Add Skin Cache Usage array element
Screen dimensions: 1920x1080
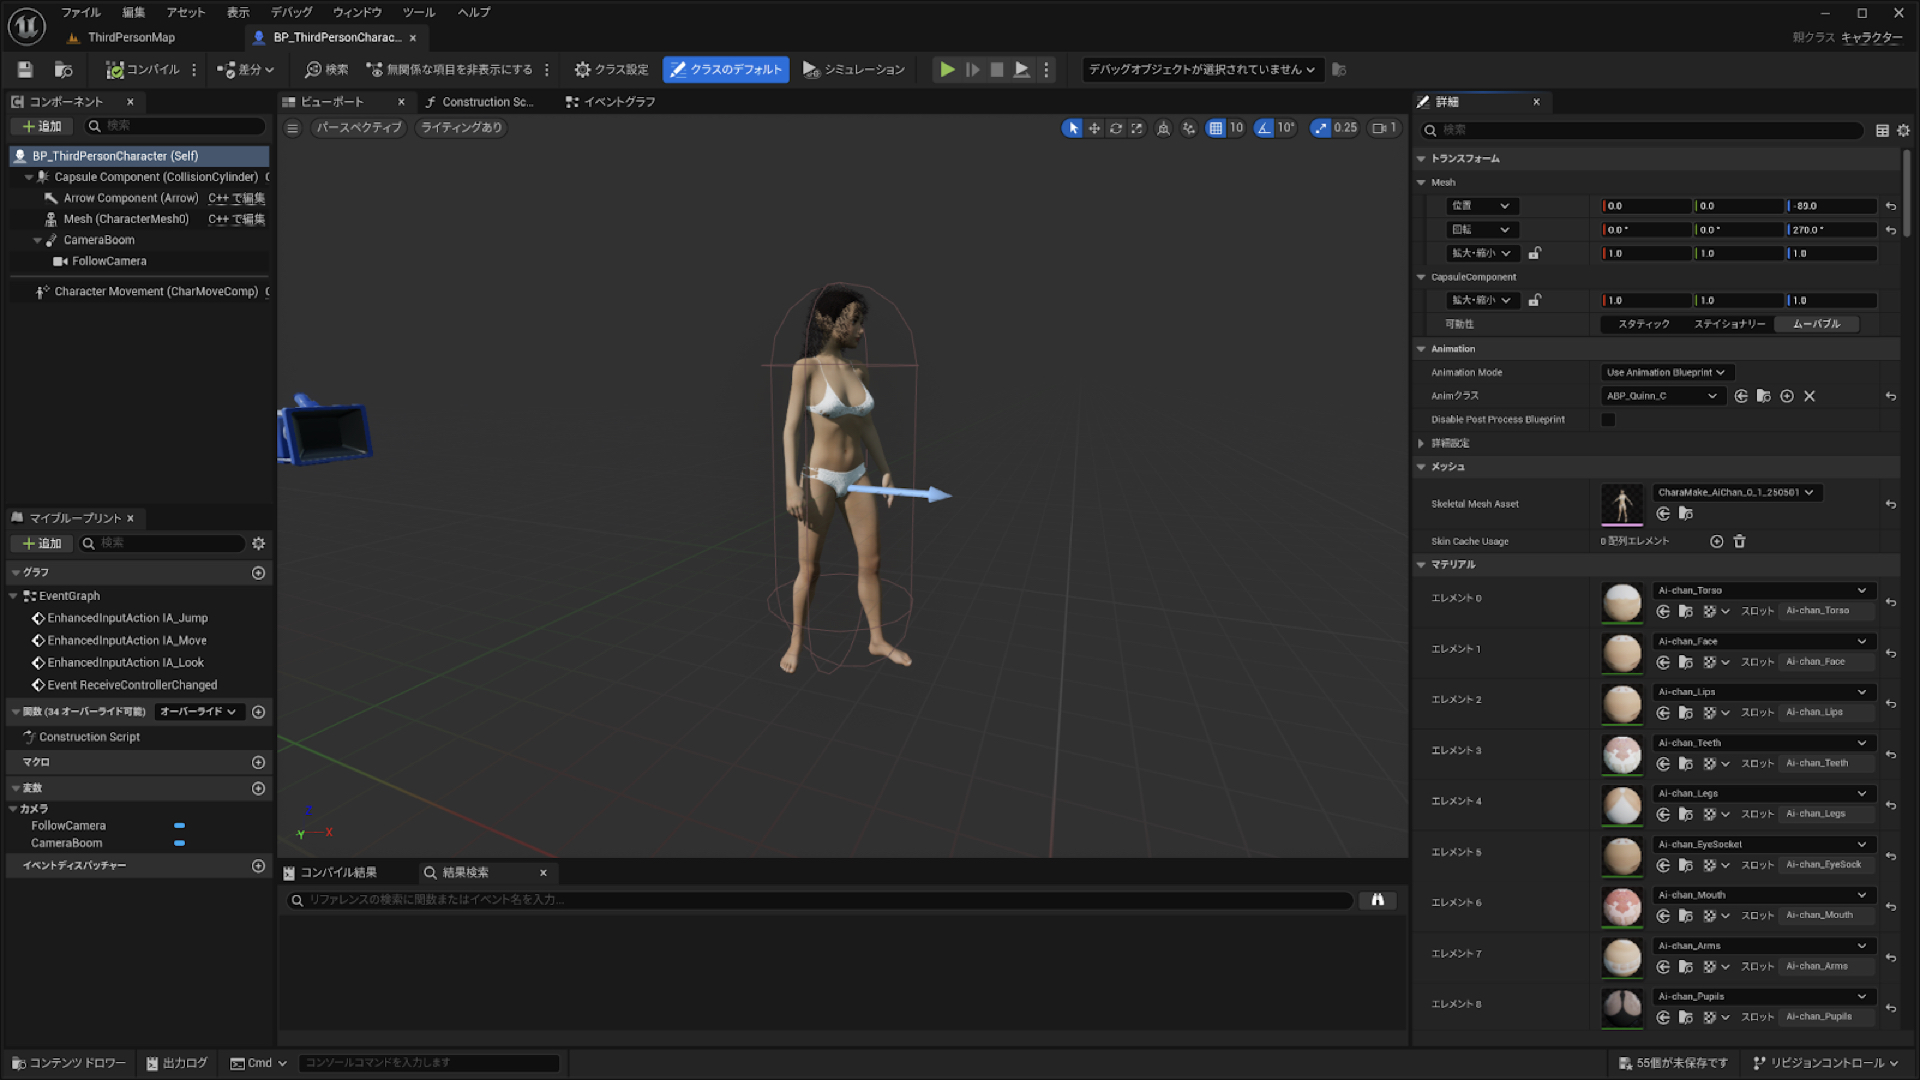pos(1716,541)
